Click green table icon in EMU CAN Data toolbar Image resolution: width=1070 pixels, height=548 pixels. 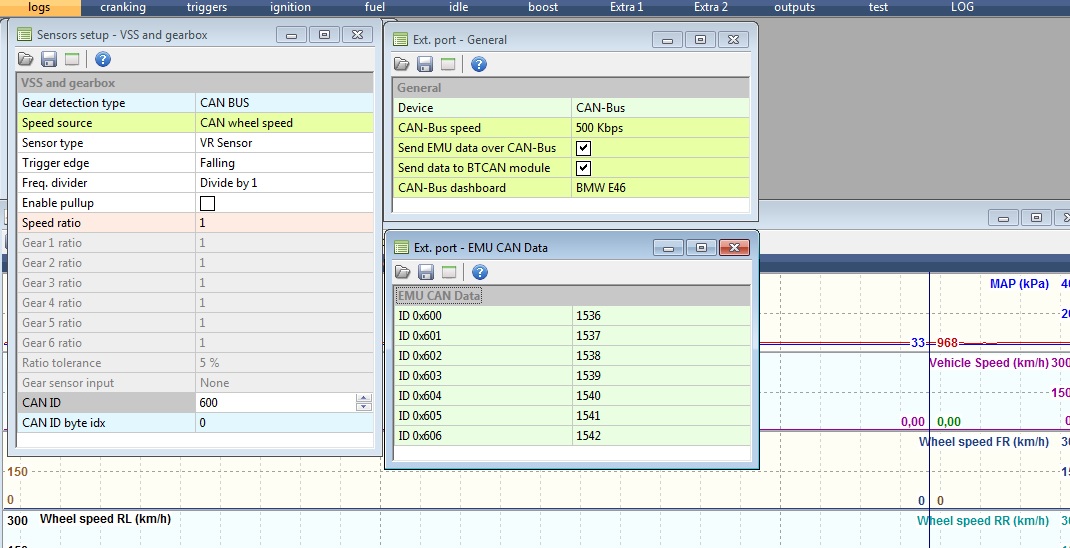tap(448, 272)
